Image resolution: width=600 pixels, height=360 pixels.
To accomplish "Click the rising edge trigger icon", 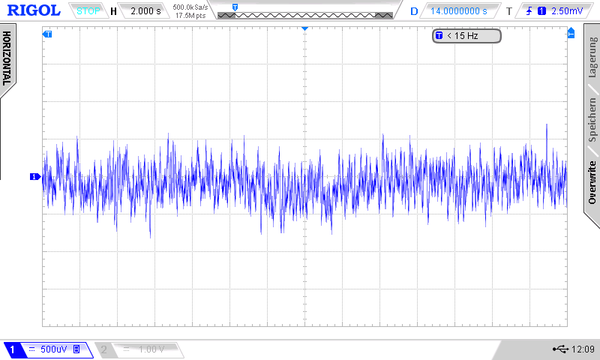I will coord(529,11).
